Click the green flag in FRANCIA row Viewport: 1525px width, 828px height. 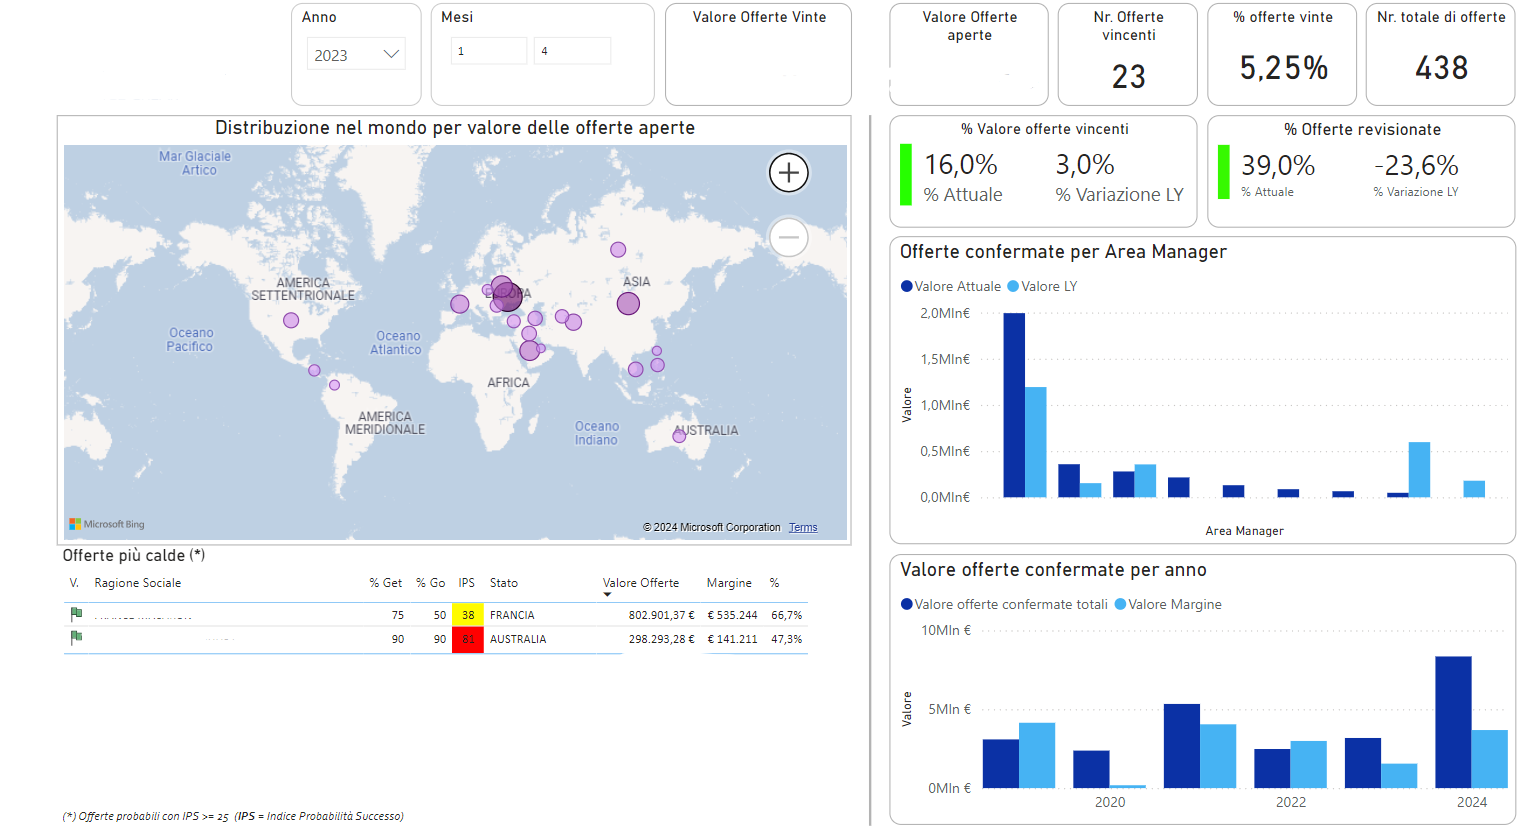click(76, 614)
